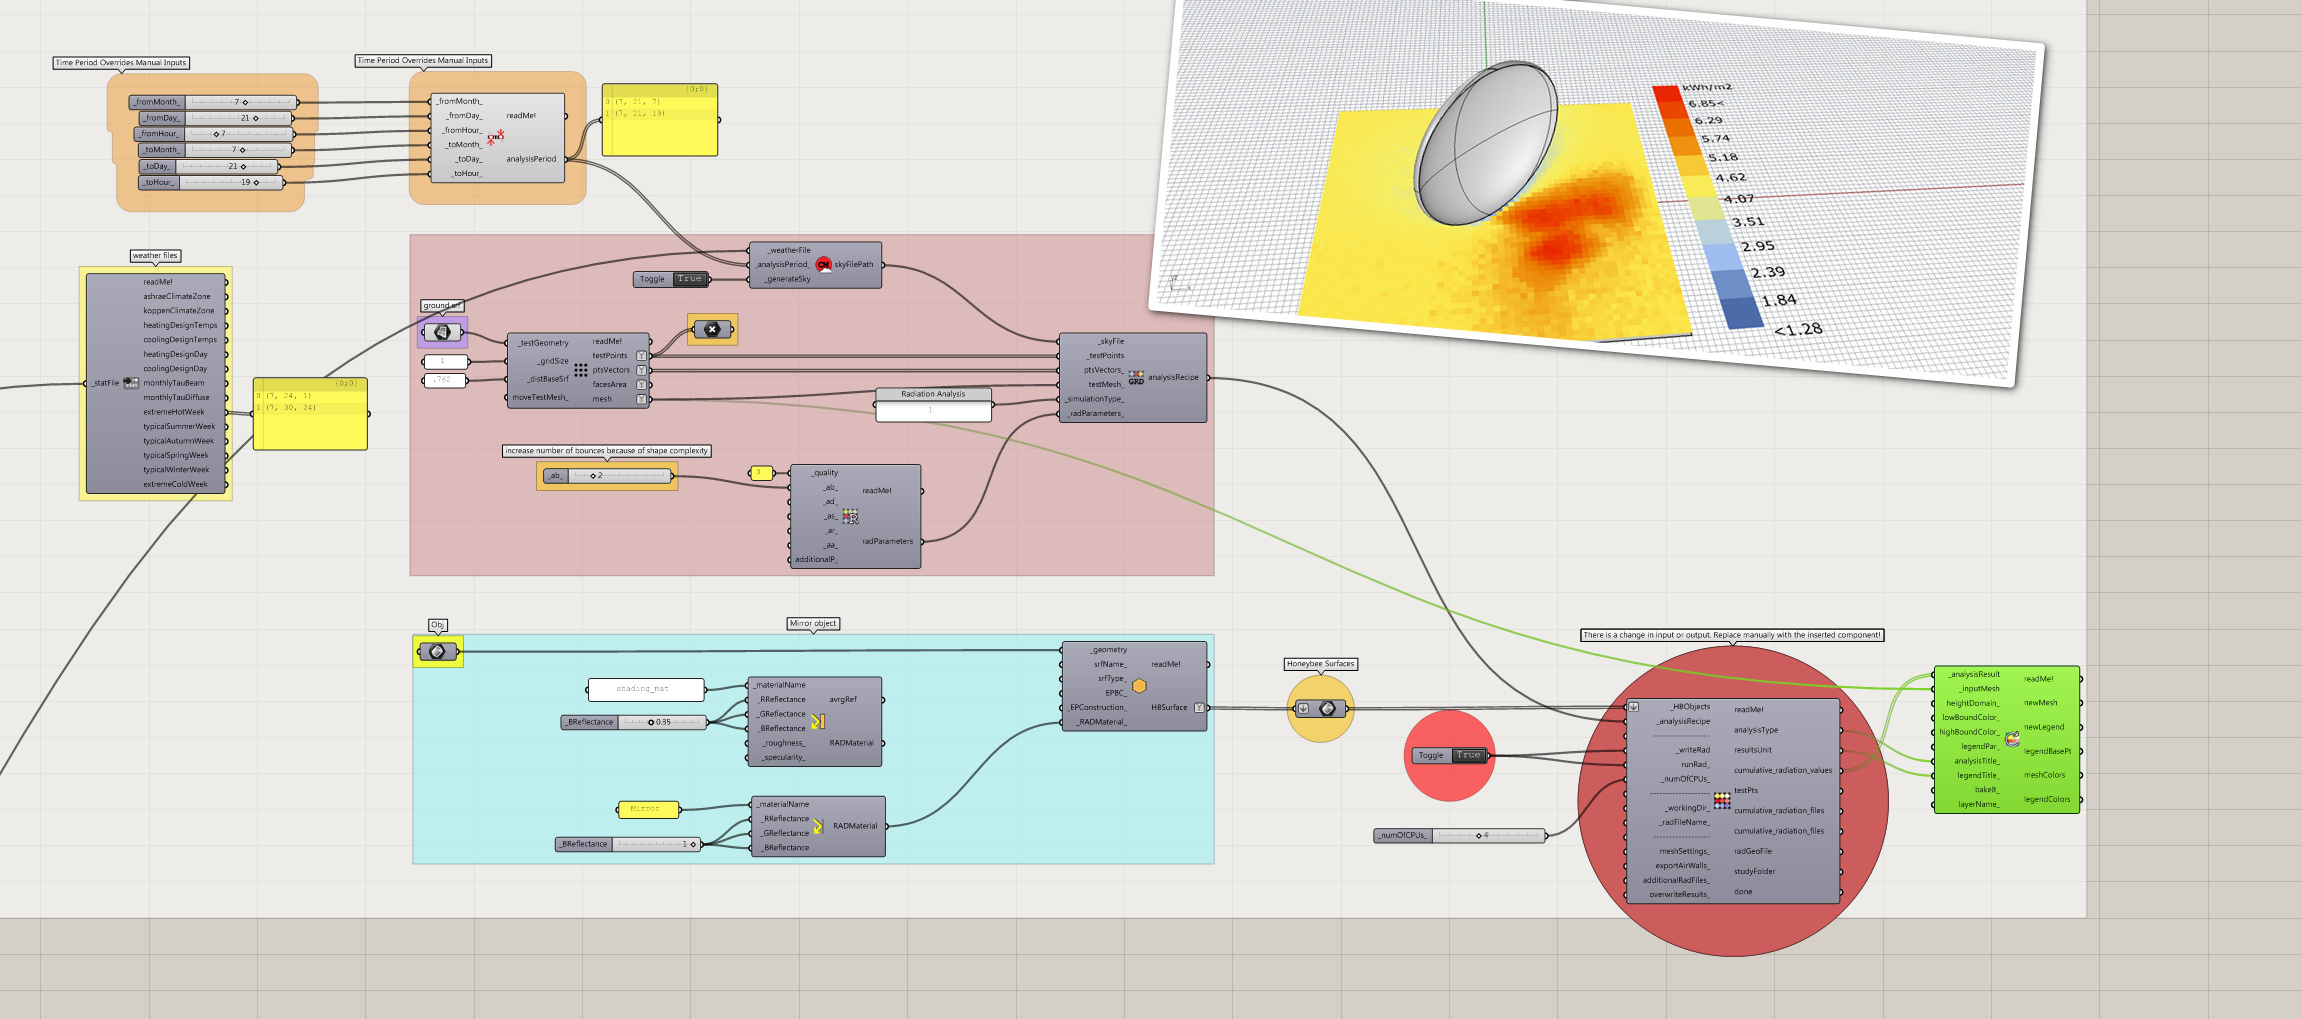Select yellow panel showing analysis period data
This screenshot has width=2302, height=1019.
coord(660,120)
